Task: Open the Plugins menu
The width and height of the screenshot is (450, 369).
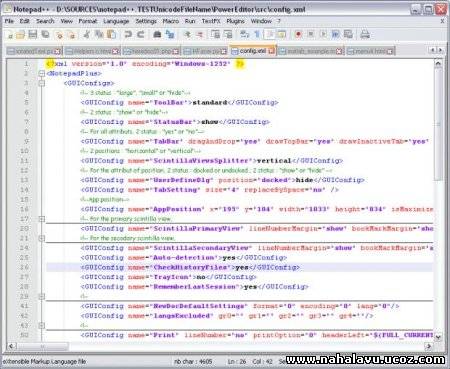Action: (x=235, y=21)
